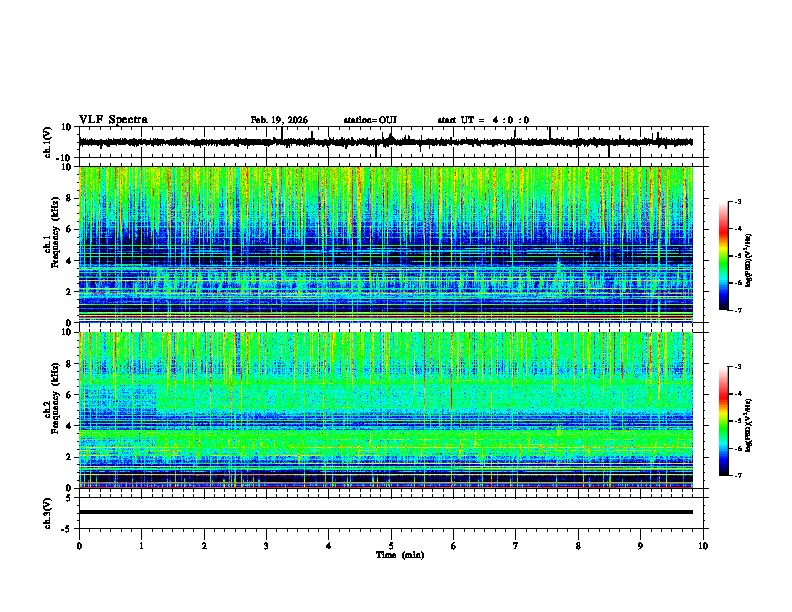Click the ch.2 spectrogram color scale bar
This screenshot has width=792, height=612.
[x=724, y=421]
